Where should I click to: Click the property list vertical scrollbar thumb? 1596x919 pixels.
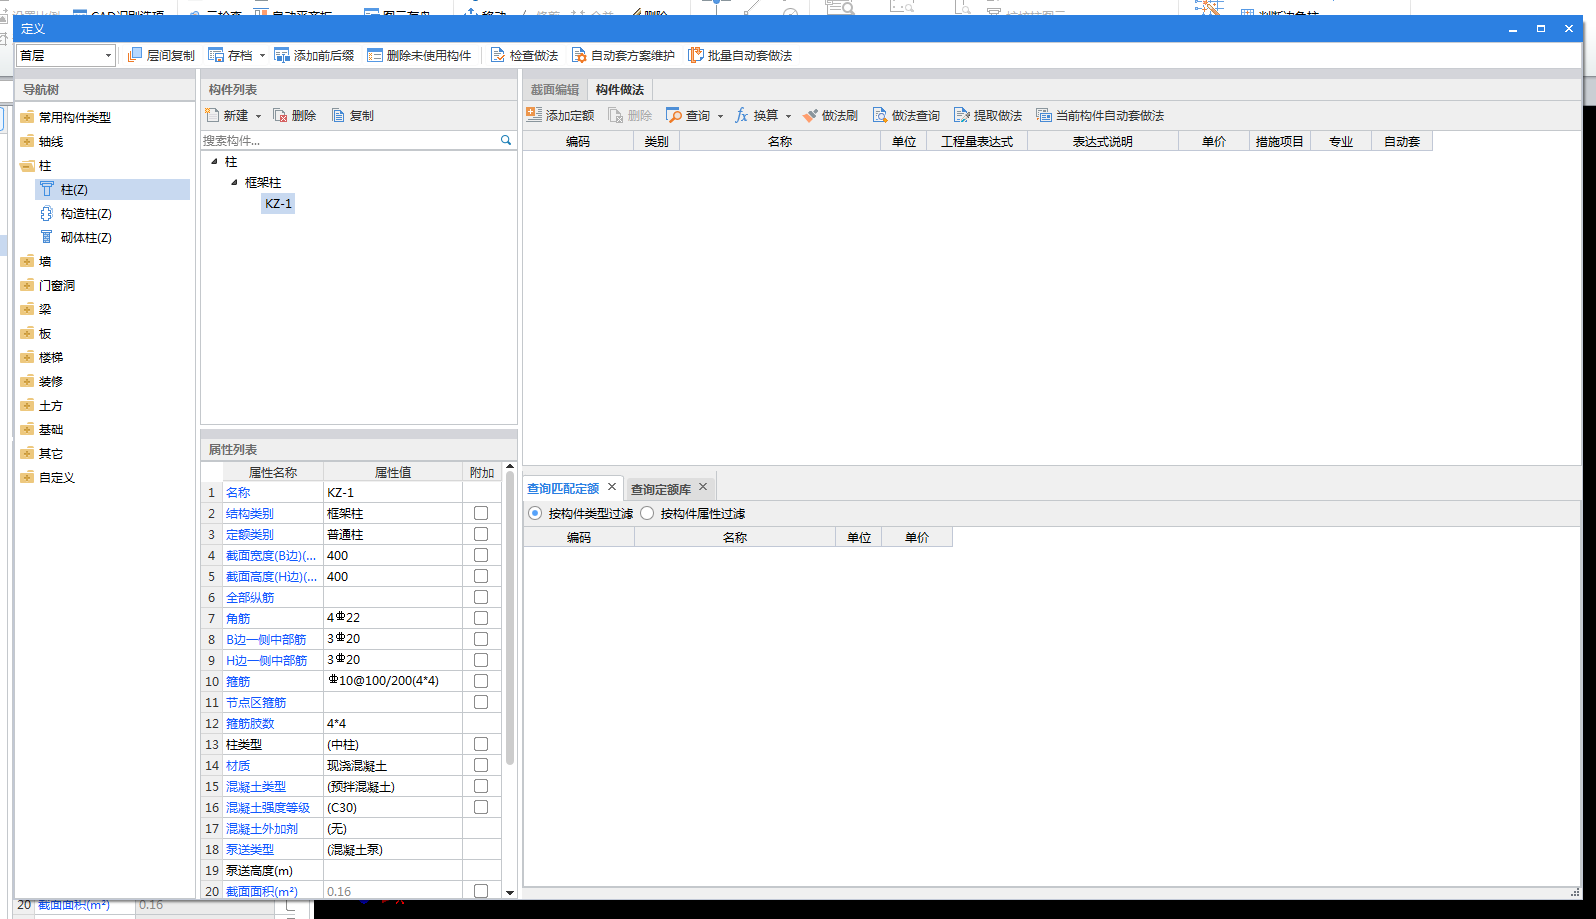coord(510,620)
